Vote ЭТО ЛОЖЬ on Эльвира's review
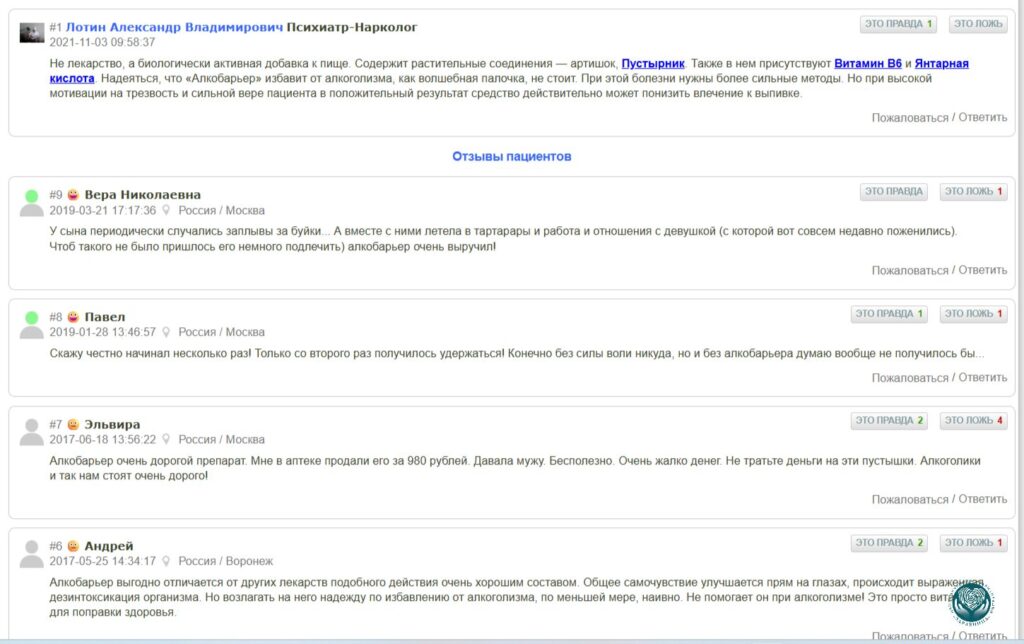 (x=973, y=421)
